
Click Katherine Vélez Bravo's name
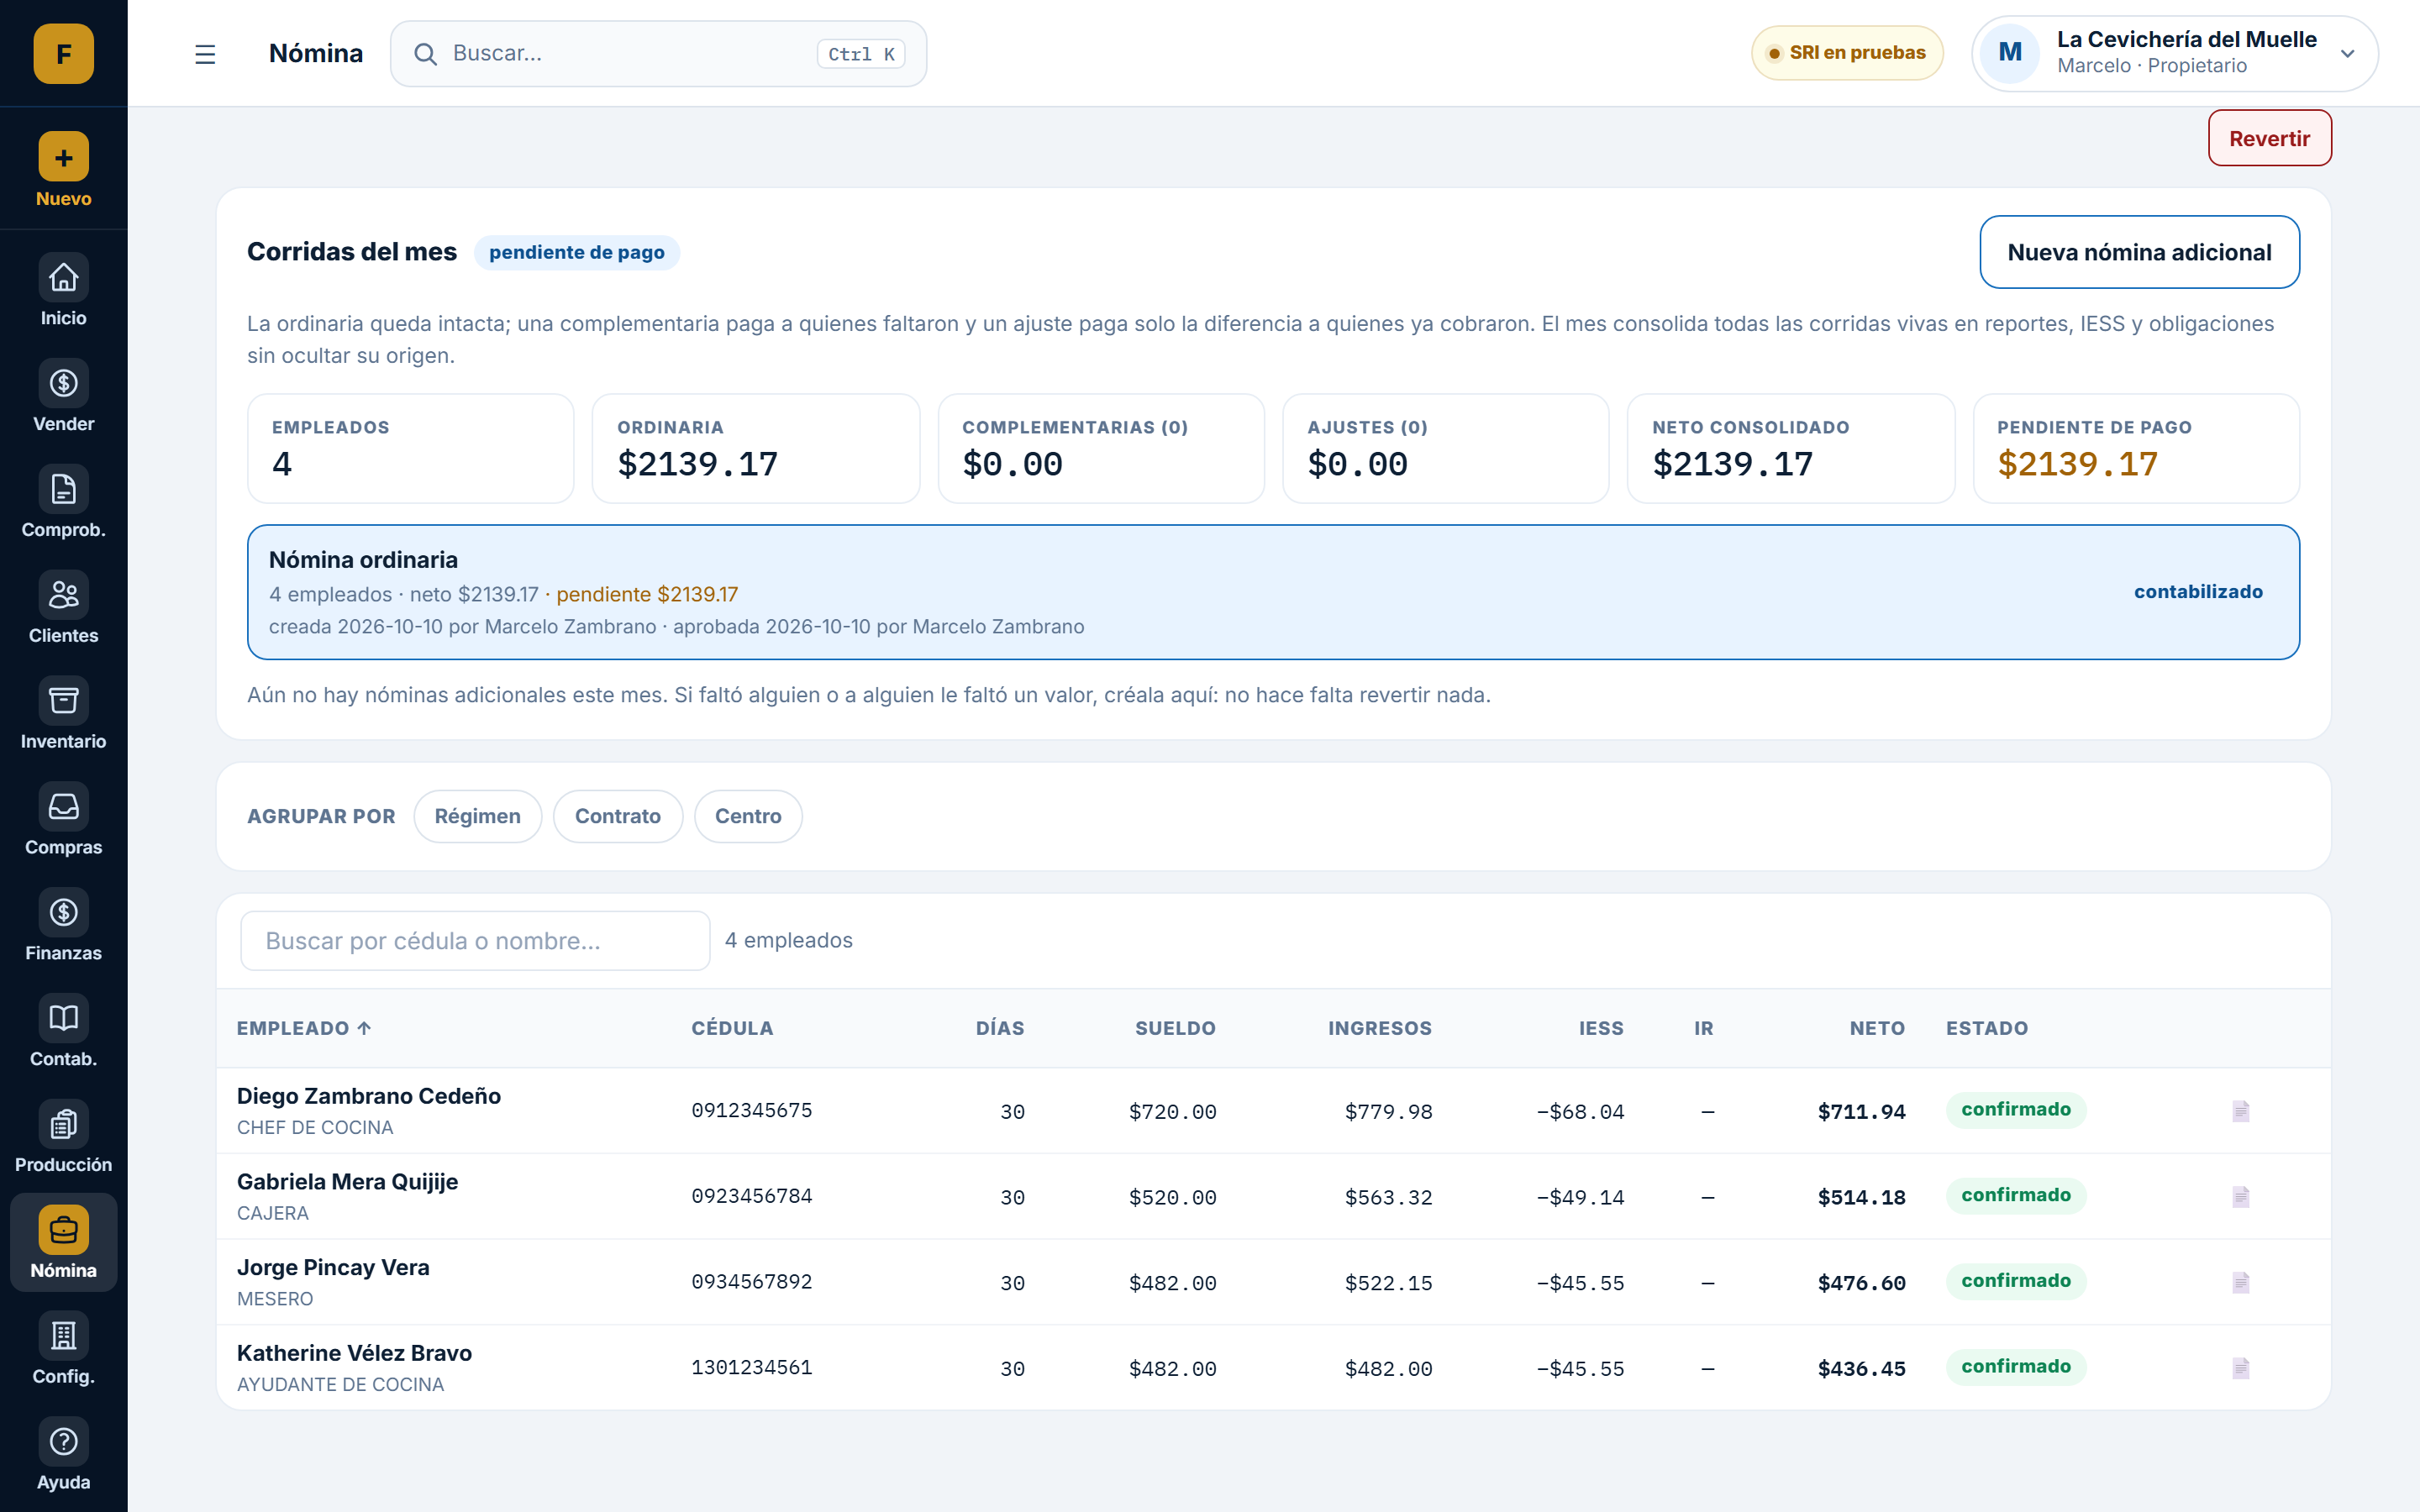click(x=354, y=1353)
